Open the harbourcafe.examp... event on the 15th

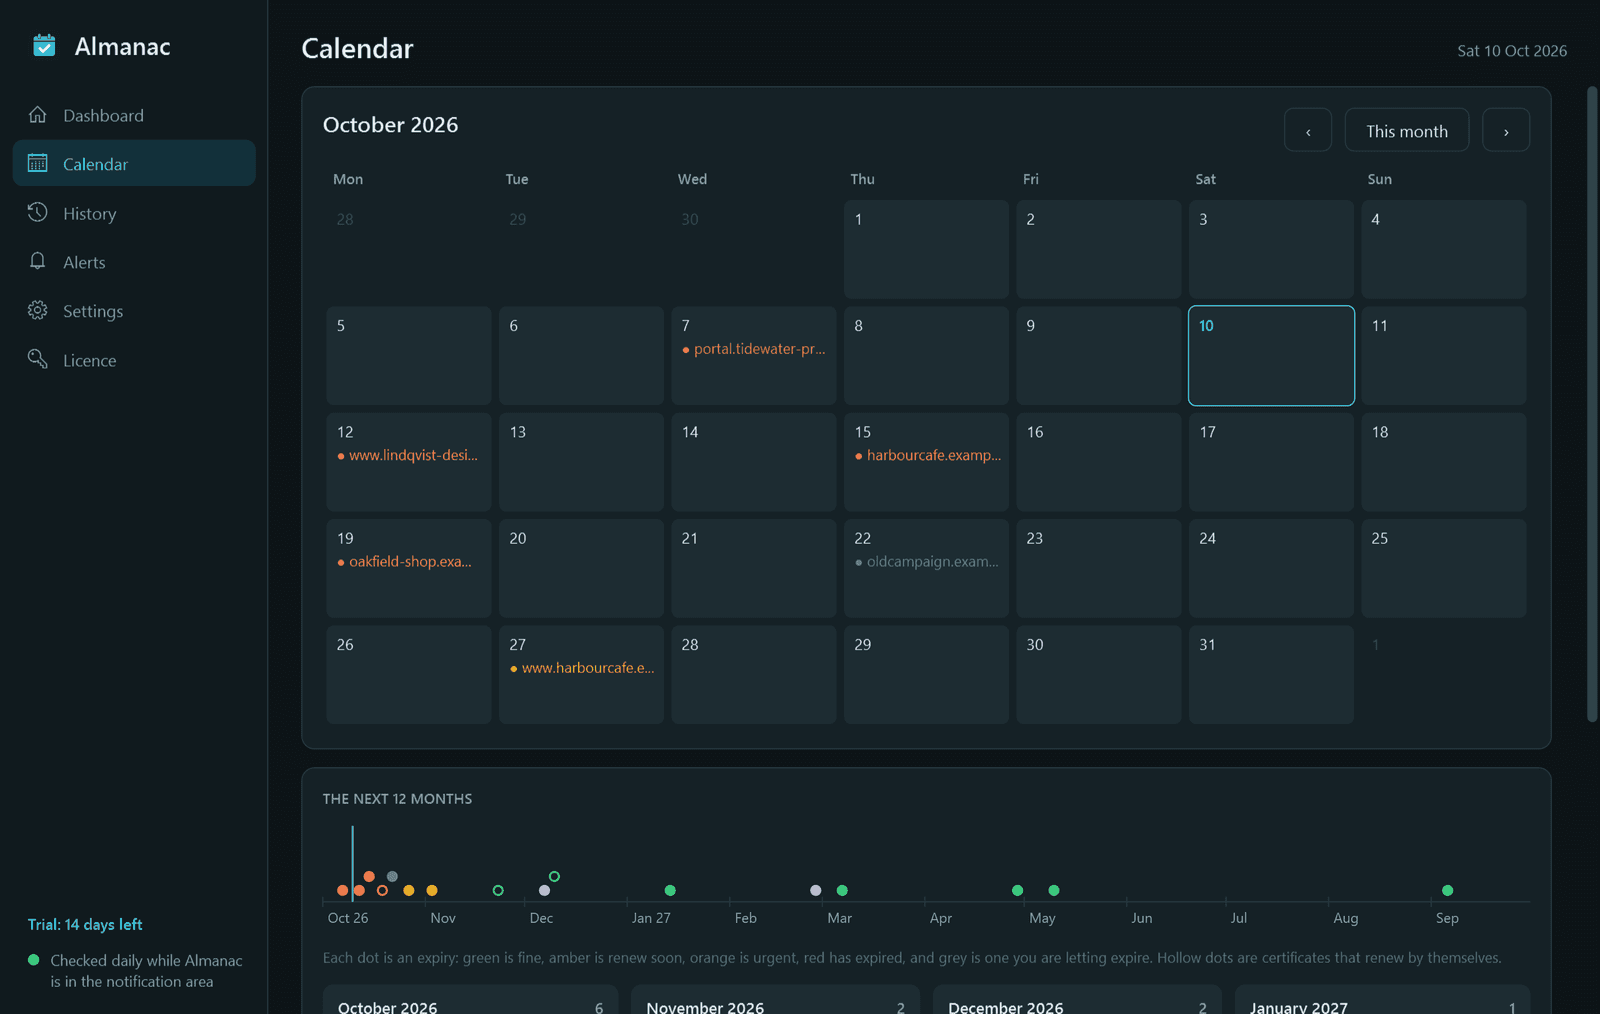tap(927, 455)
